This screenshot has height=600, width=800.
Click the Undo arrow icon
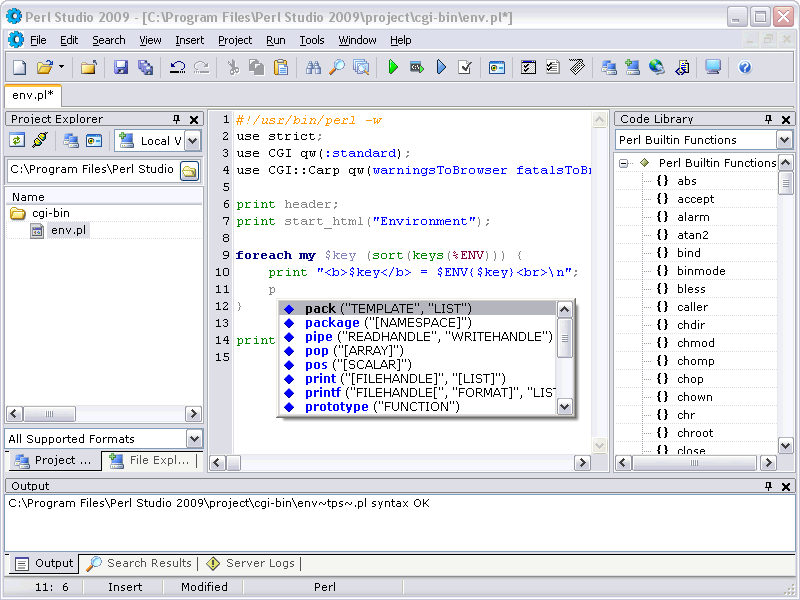tap(177, 67)
